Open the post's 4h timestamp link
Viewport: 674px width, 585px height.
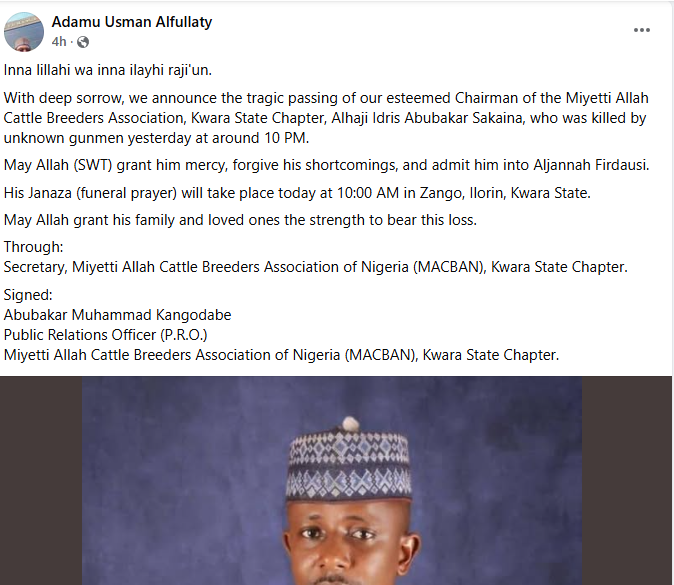pyautogui.click(x=59, y=42)
